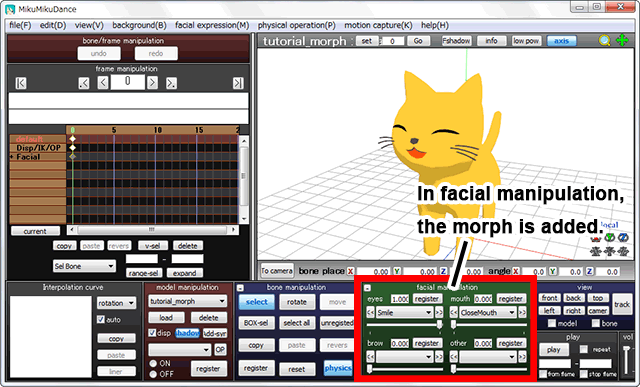
Task: Click keyframe diamond on Disp/IK/OP row
Action: click(73, 147)
